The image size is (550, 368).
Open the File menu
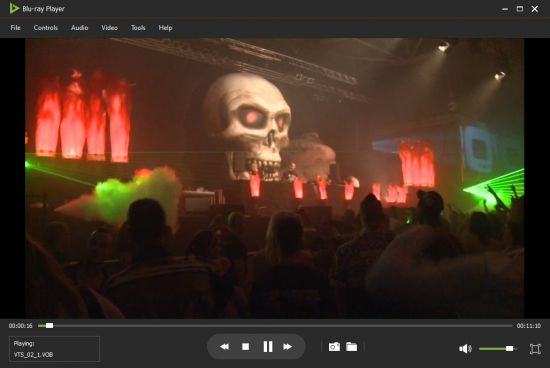tap(15, 28)
